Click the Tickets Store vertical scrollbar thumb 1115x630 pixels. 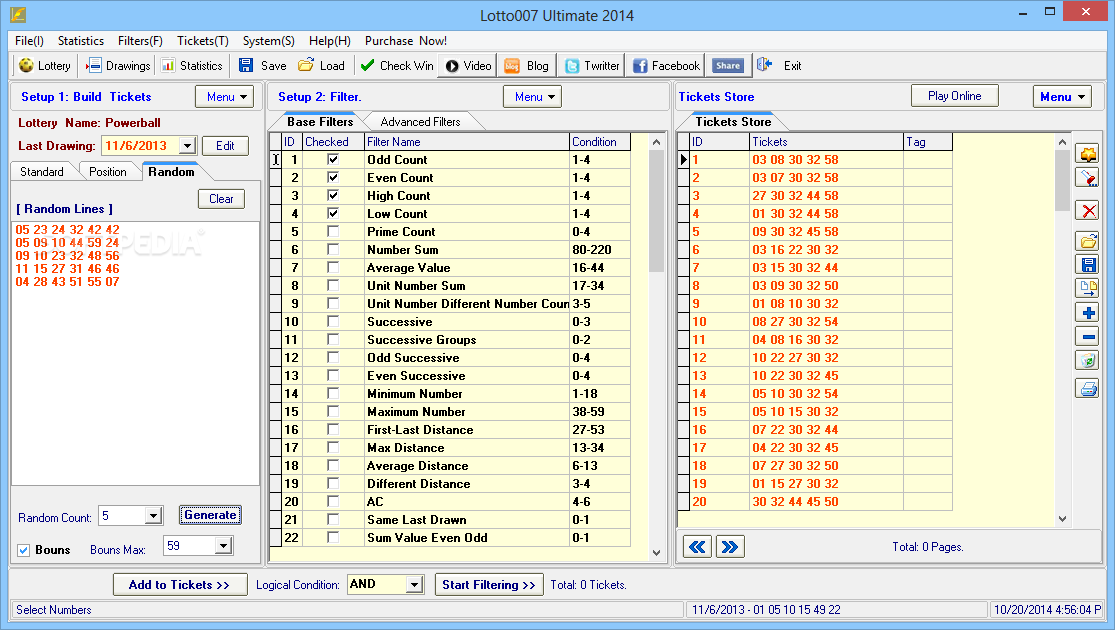tap(1062, 181)
